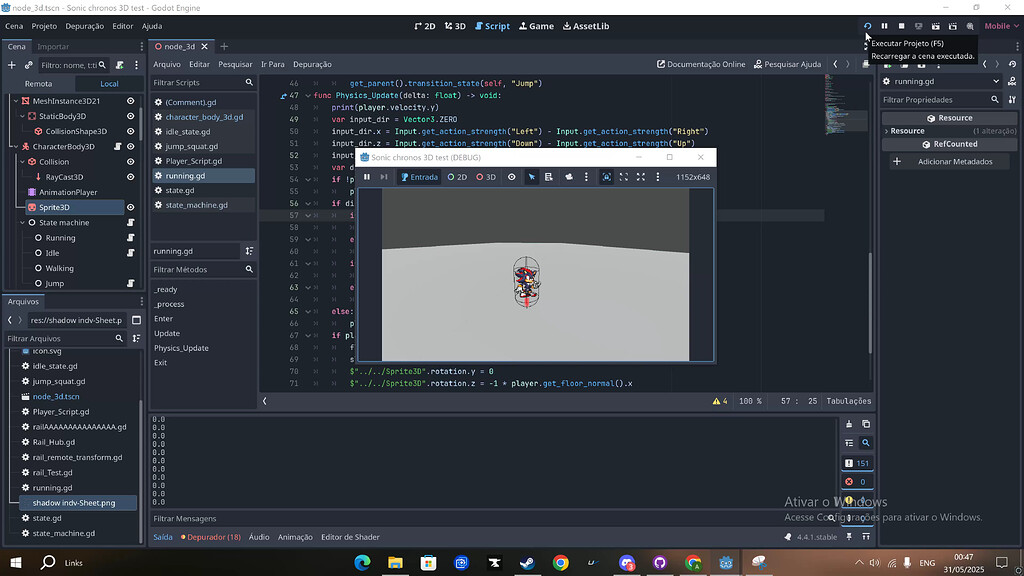
Task: Open the script attached to Running node
Action: click(x=131, y=238)
